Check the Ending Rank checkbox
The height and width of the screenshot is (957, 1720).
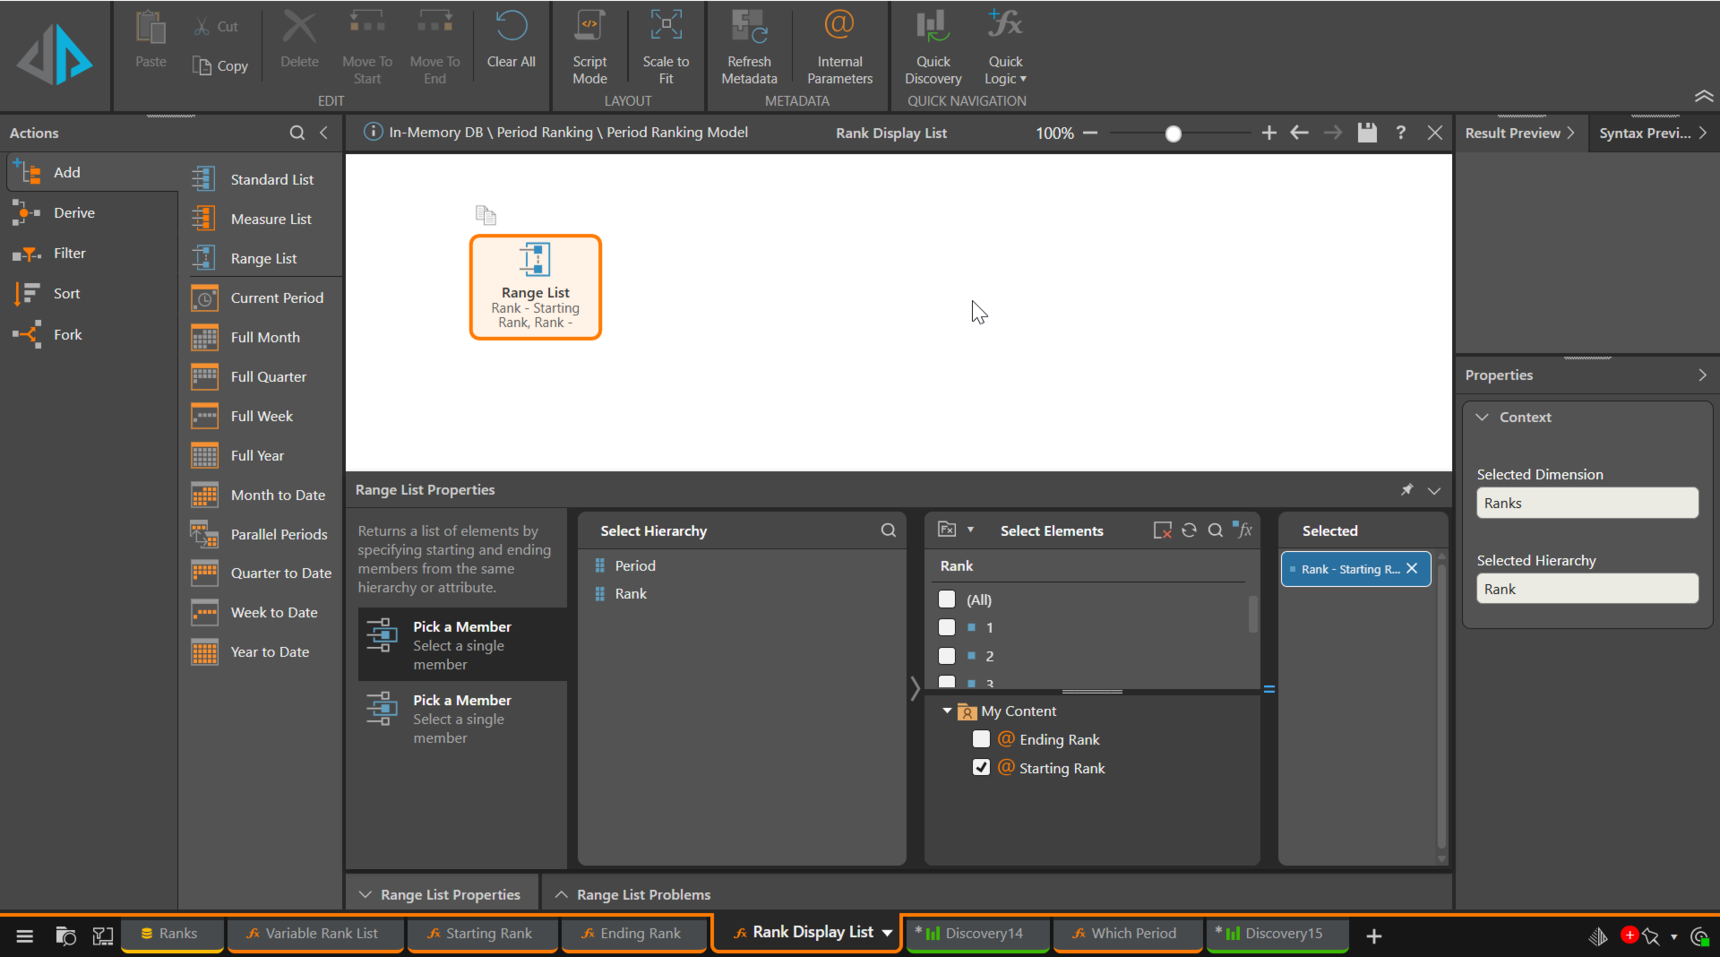(981, 739)
